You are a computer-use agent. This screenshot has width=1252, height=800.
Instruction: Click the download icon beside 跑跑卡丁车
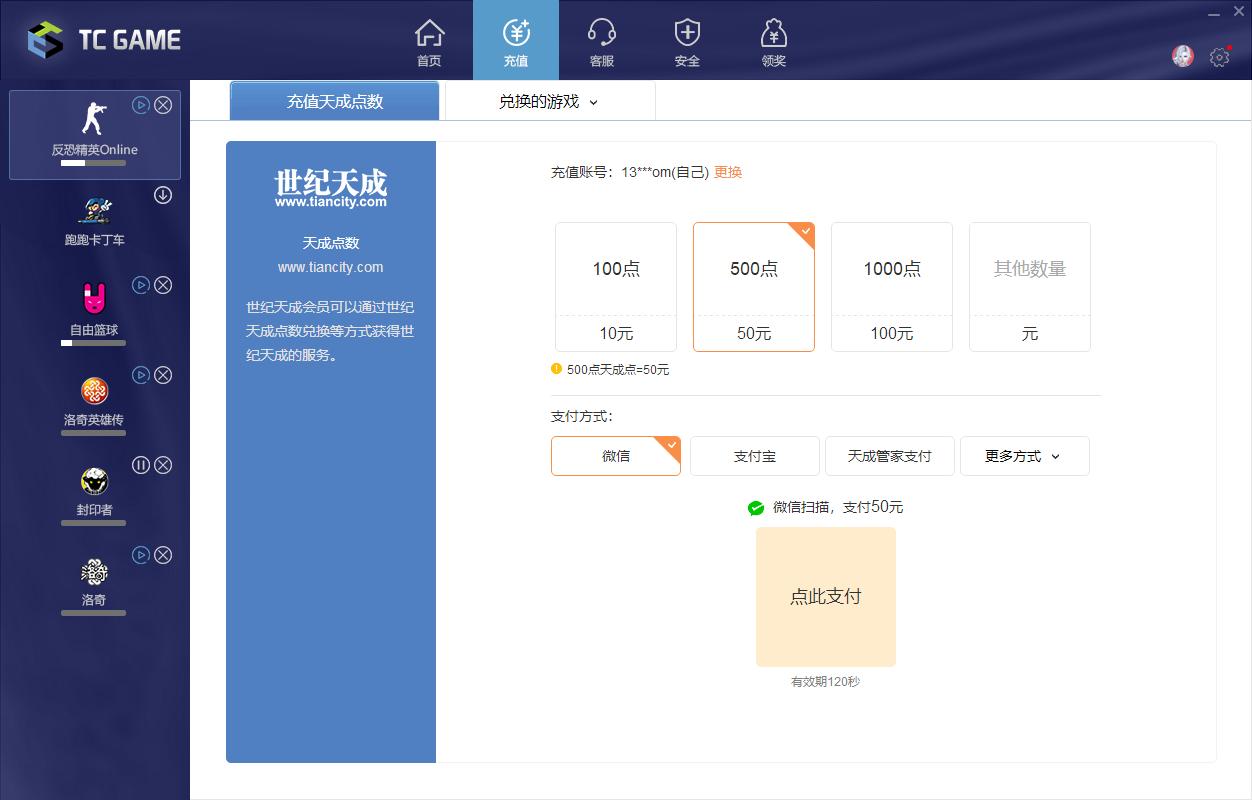pos(162,196)
